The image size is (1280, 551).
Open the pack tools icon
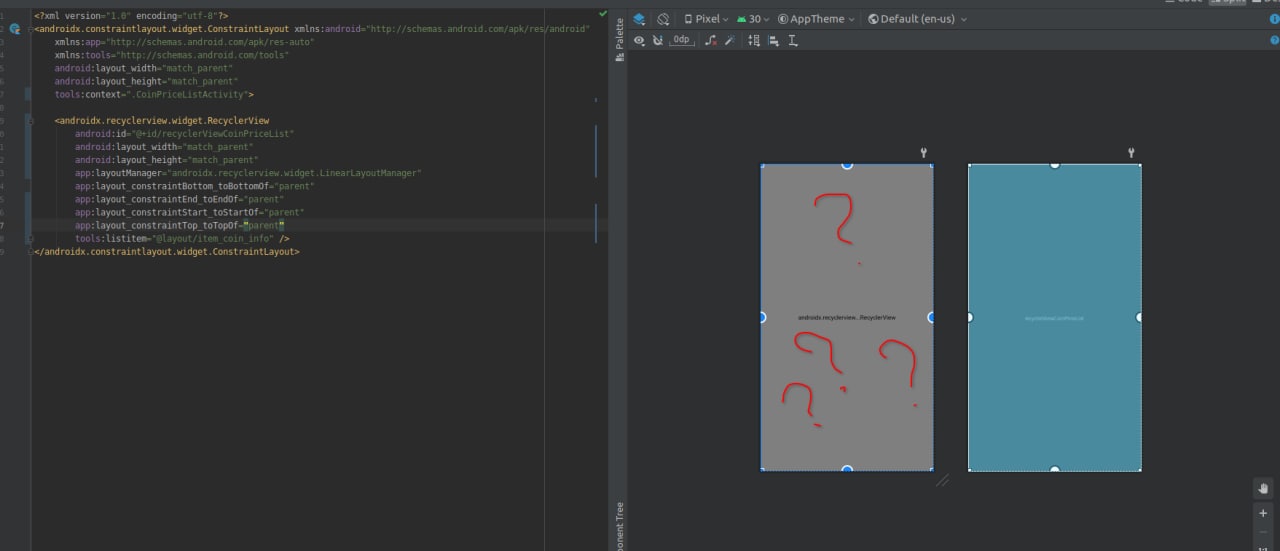pos(755,40)
